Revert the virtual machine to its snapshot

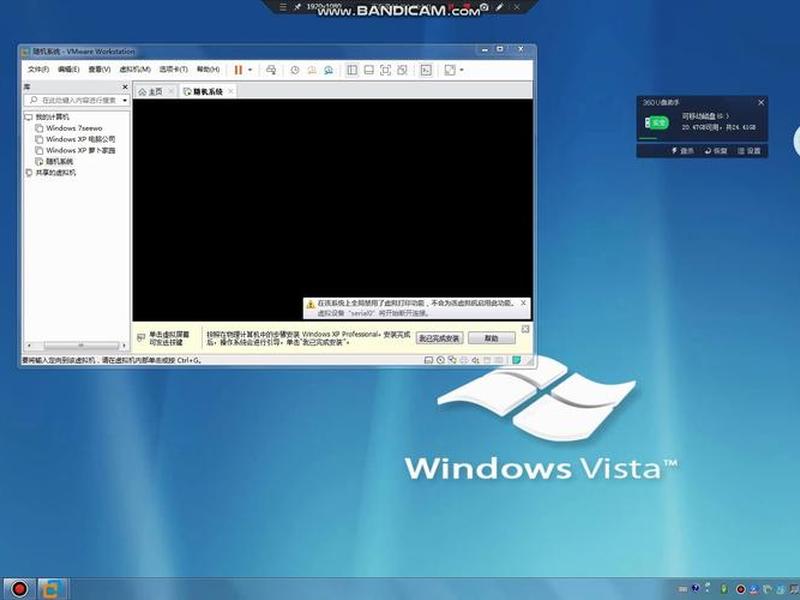[x=312, y=70]
